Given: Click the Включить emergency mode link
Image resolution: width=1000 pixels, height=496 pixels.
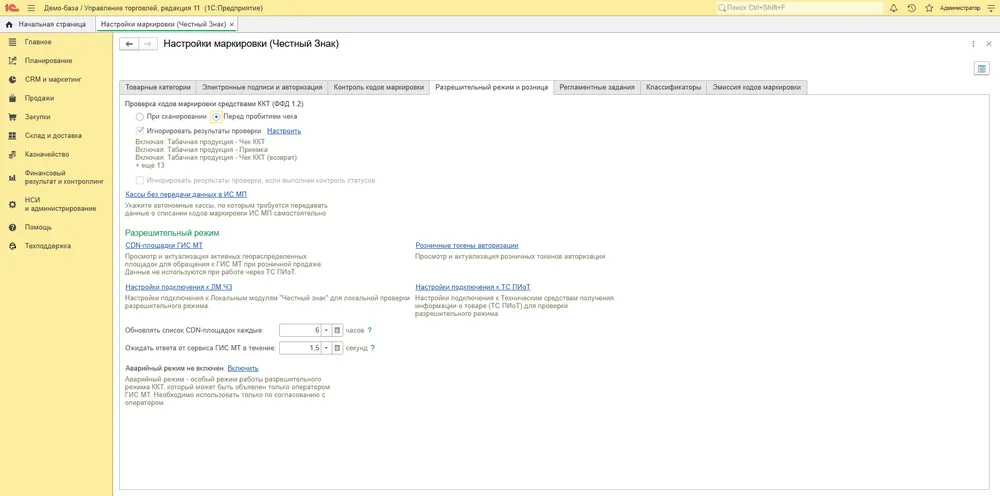Looking at the screenshot, I should click(x=243, y=368).
